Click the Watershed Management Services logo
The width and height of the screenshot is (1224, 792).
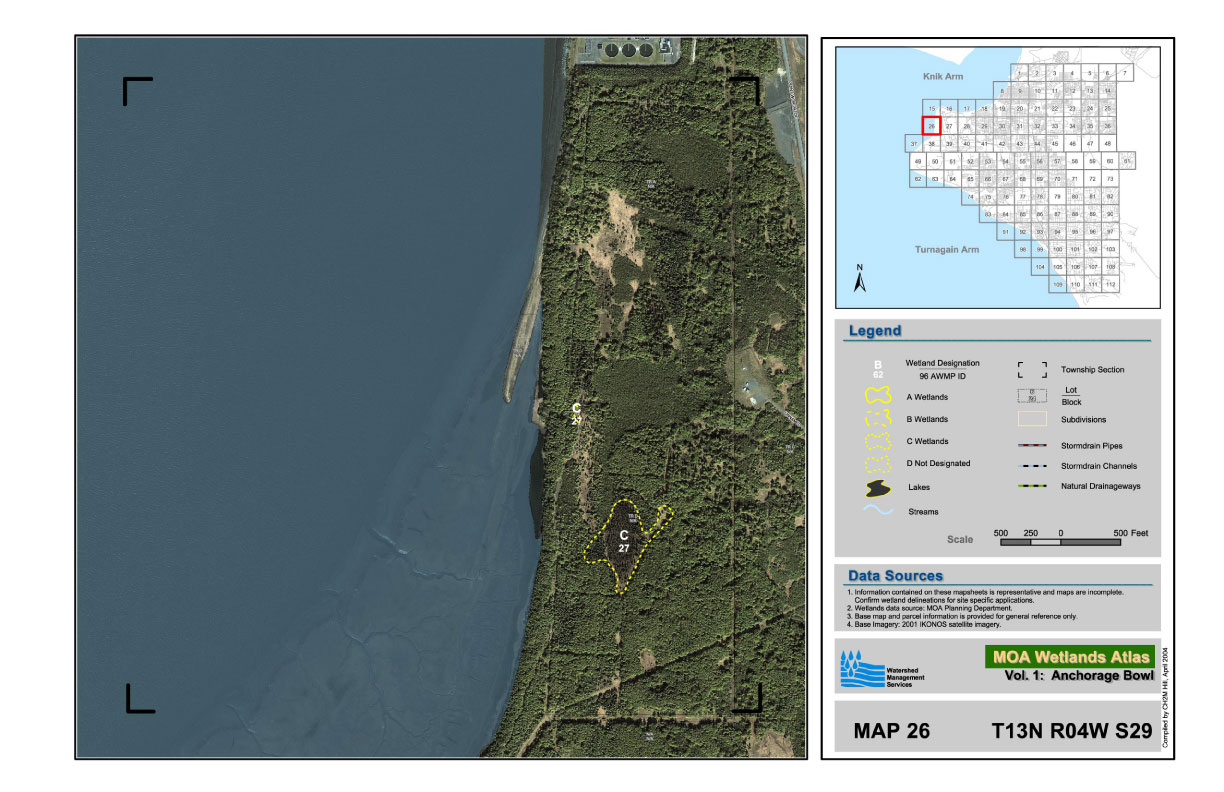(x=883, y=669)
